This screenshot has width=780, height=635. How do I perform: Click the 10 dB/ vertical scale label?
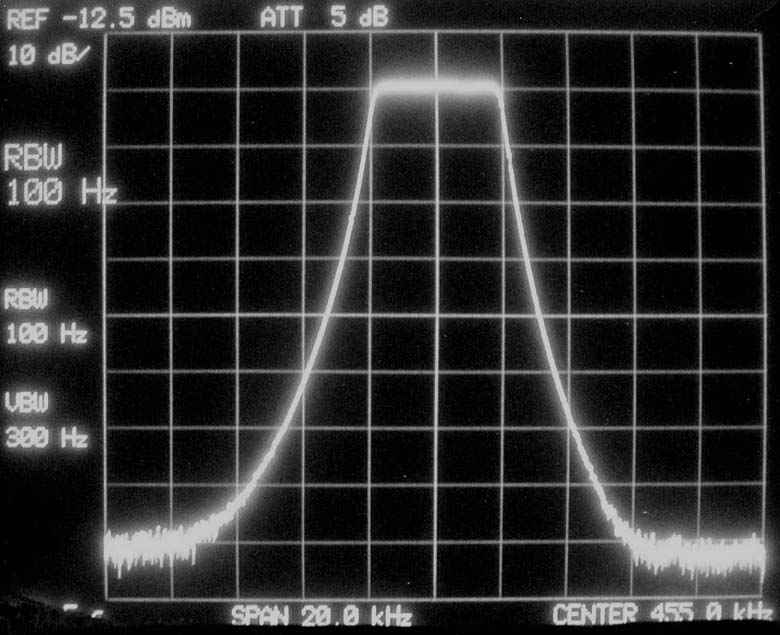(x=49, y=55)
